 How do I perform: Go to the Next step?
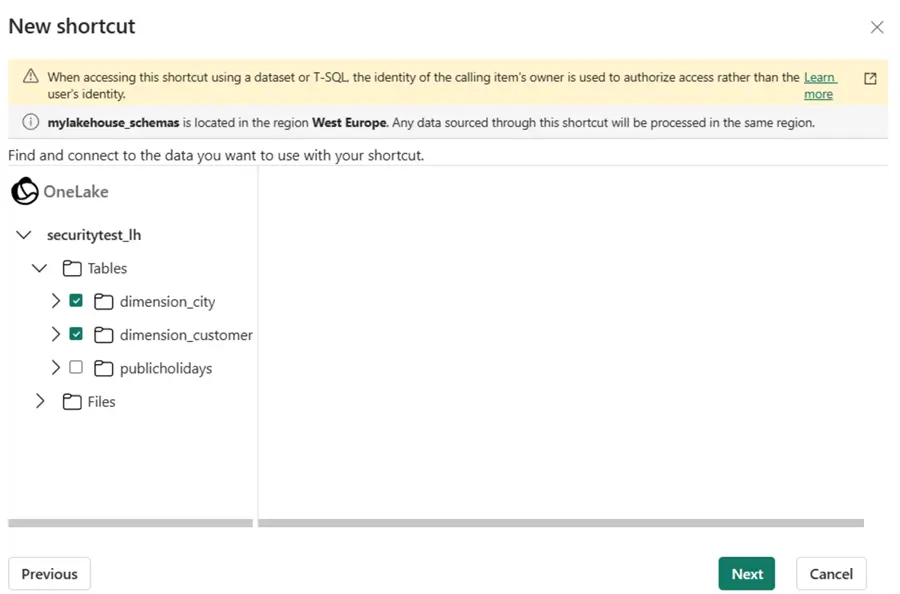[746, 573]
